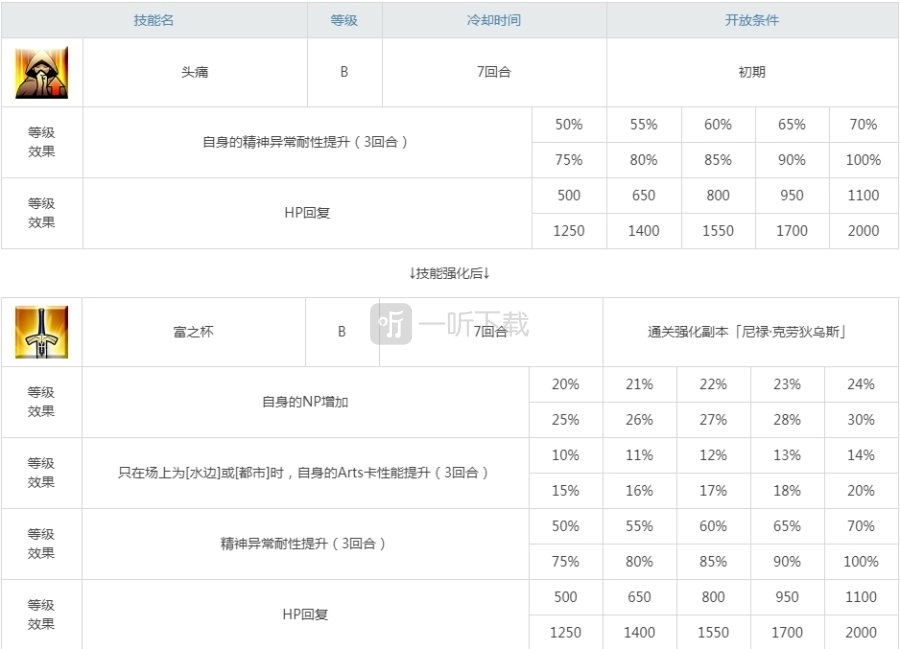Click the 一听下载 watermark logo icon
Viewport: 900px width, 649px height.
[391, 324]
